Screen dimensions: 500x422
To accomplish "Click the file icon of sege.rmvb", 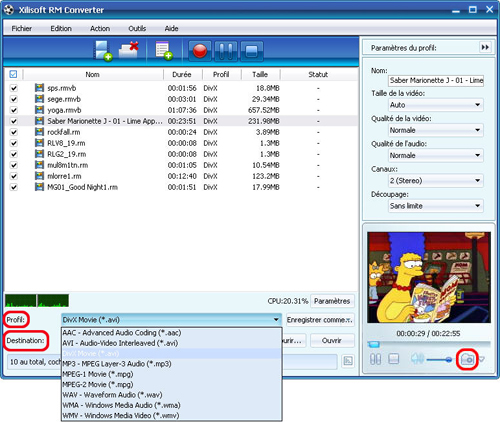I will point(39,99).
